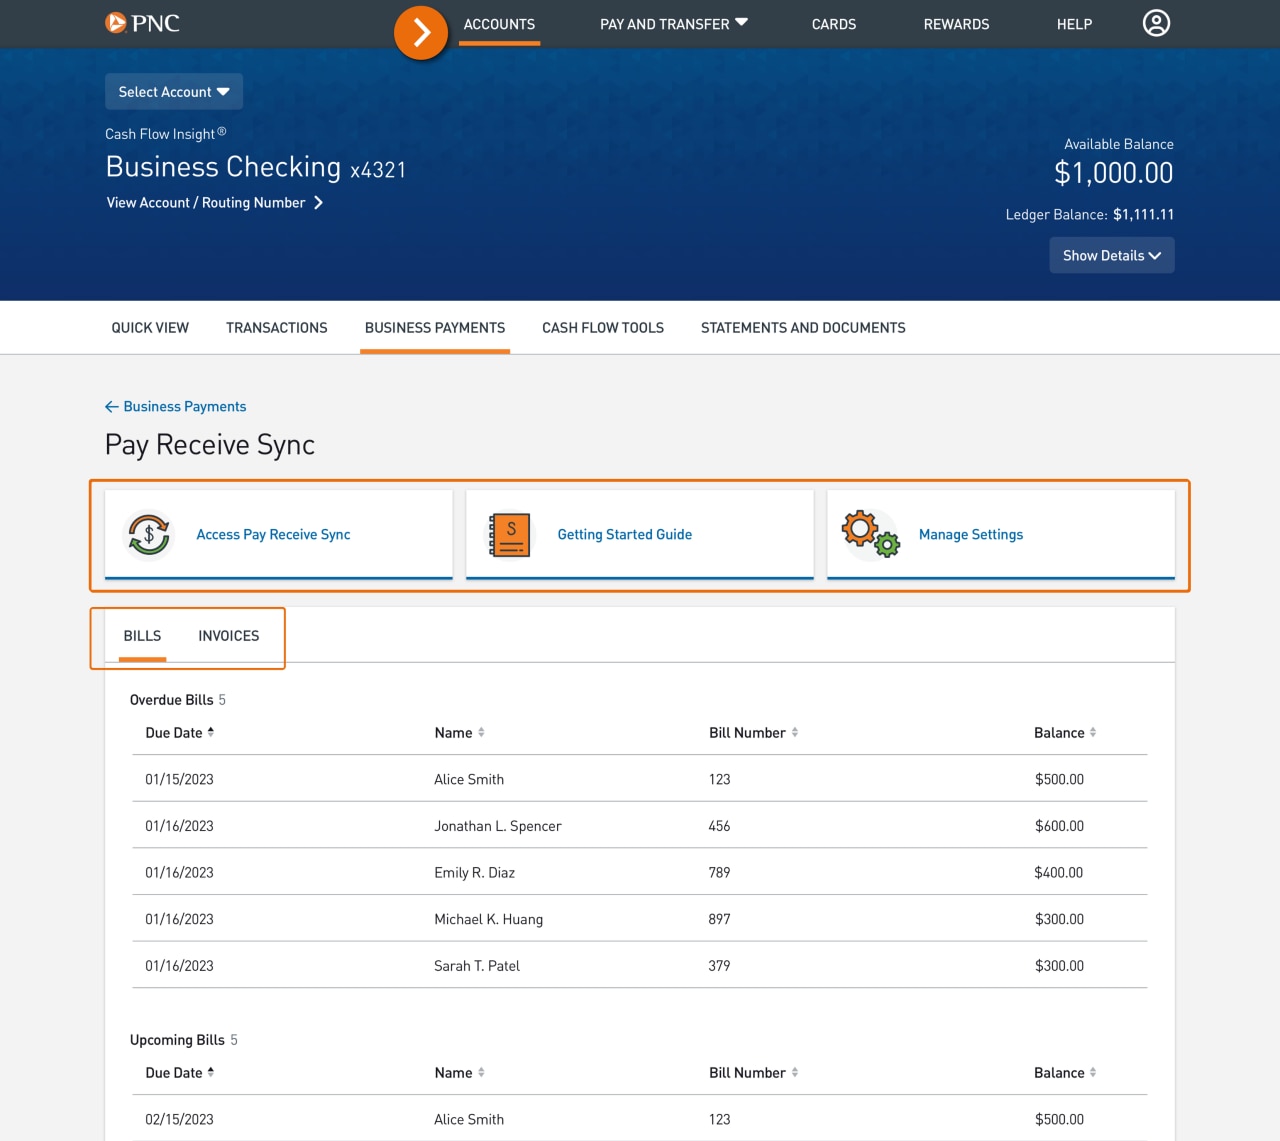Open the CARDS menu item
Screen dimensions: 1280x1141
coord(833,24)
